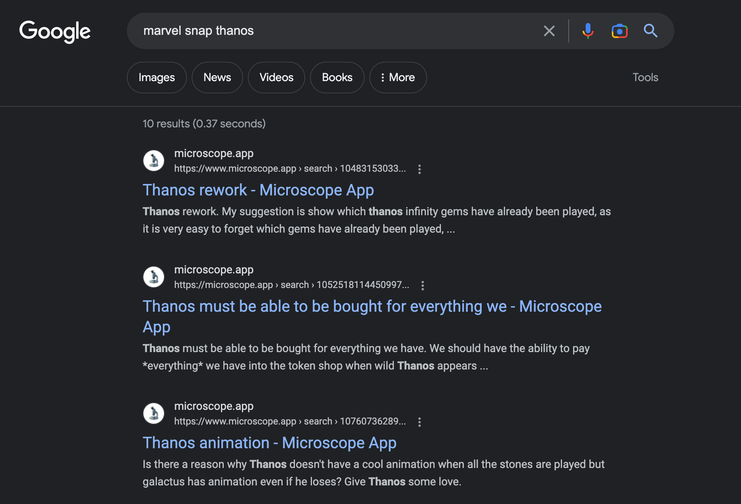Click microscope favicon beside Thanos animation result

[154, 414]
